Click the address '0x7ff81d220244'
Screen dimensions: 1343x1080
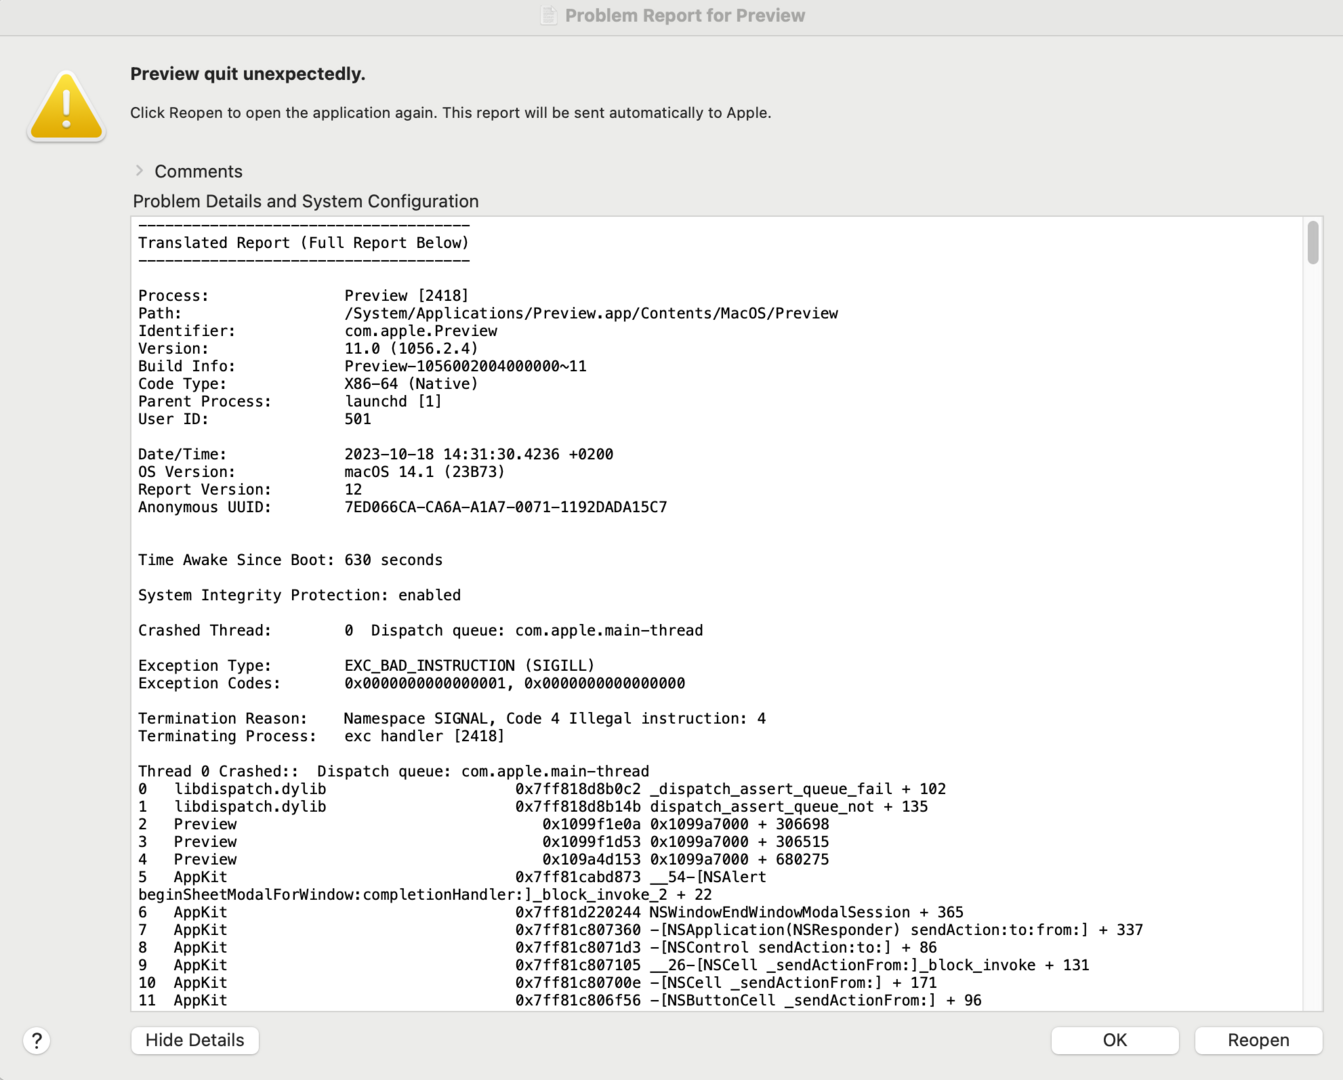coord(578,913)
